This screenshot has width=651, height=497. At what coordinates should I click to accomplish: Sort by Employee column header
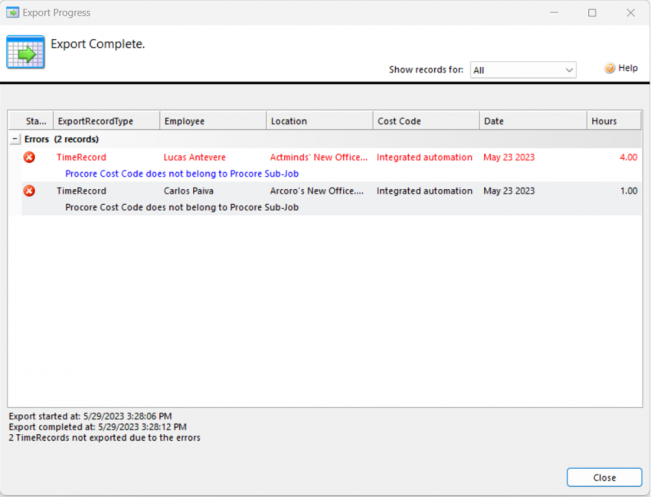tap(213, 121)
